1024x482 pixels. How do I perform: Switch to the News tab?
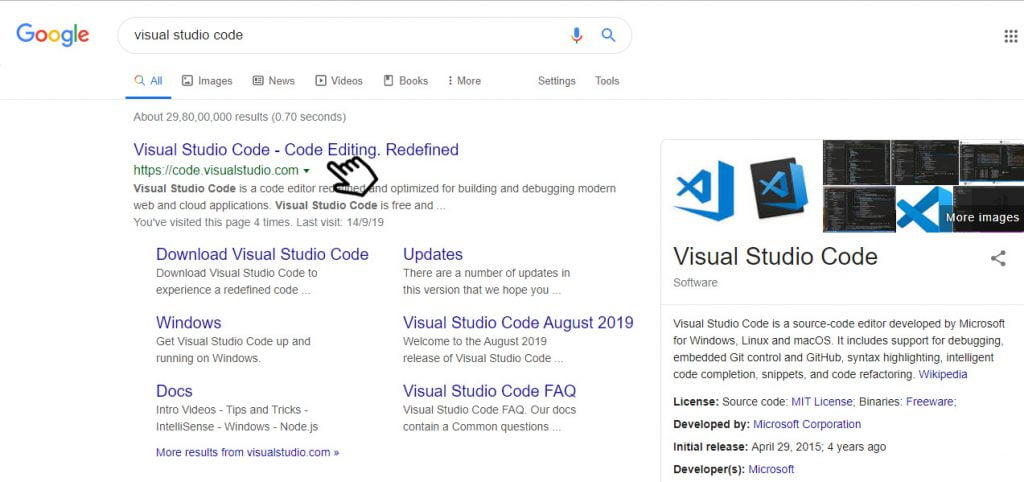pyautogui.click(x=273, y=81)
